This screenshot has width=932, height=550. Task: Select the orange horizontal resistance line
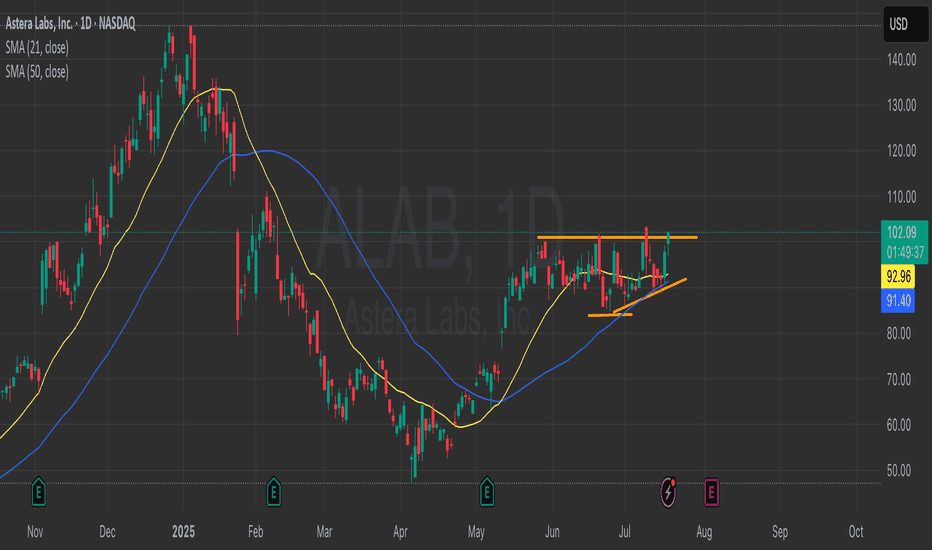point(617,237)
